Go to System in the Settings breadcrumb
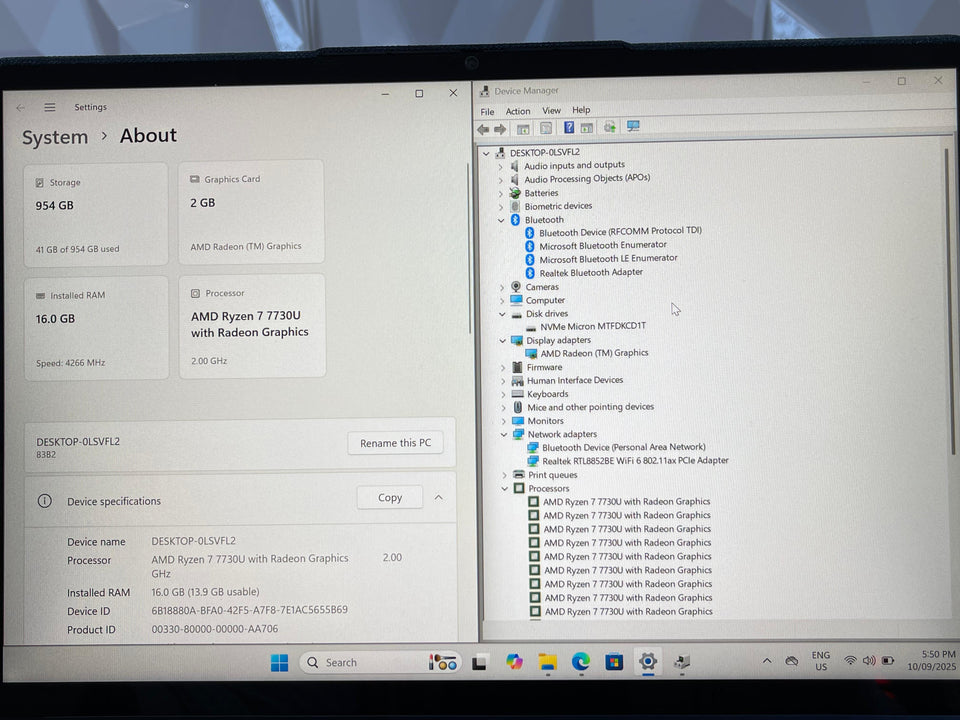The image size is (960, 720). [55, 137]
